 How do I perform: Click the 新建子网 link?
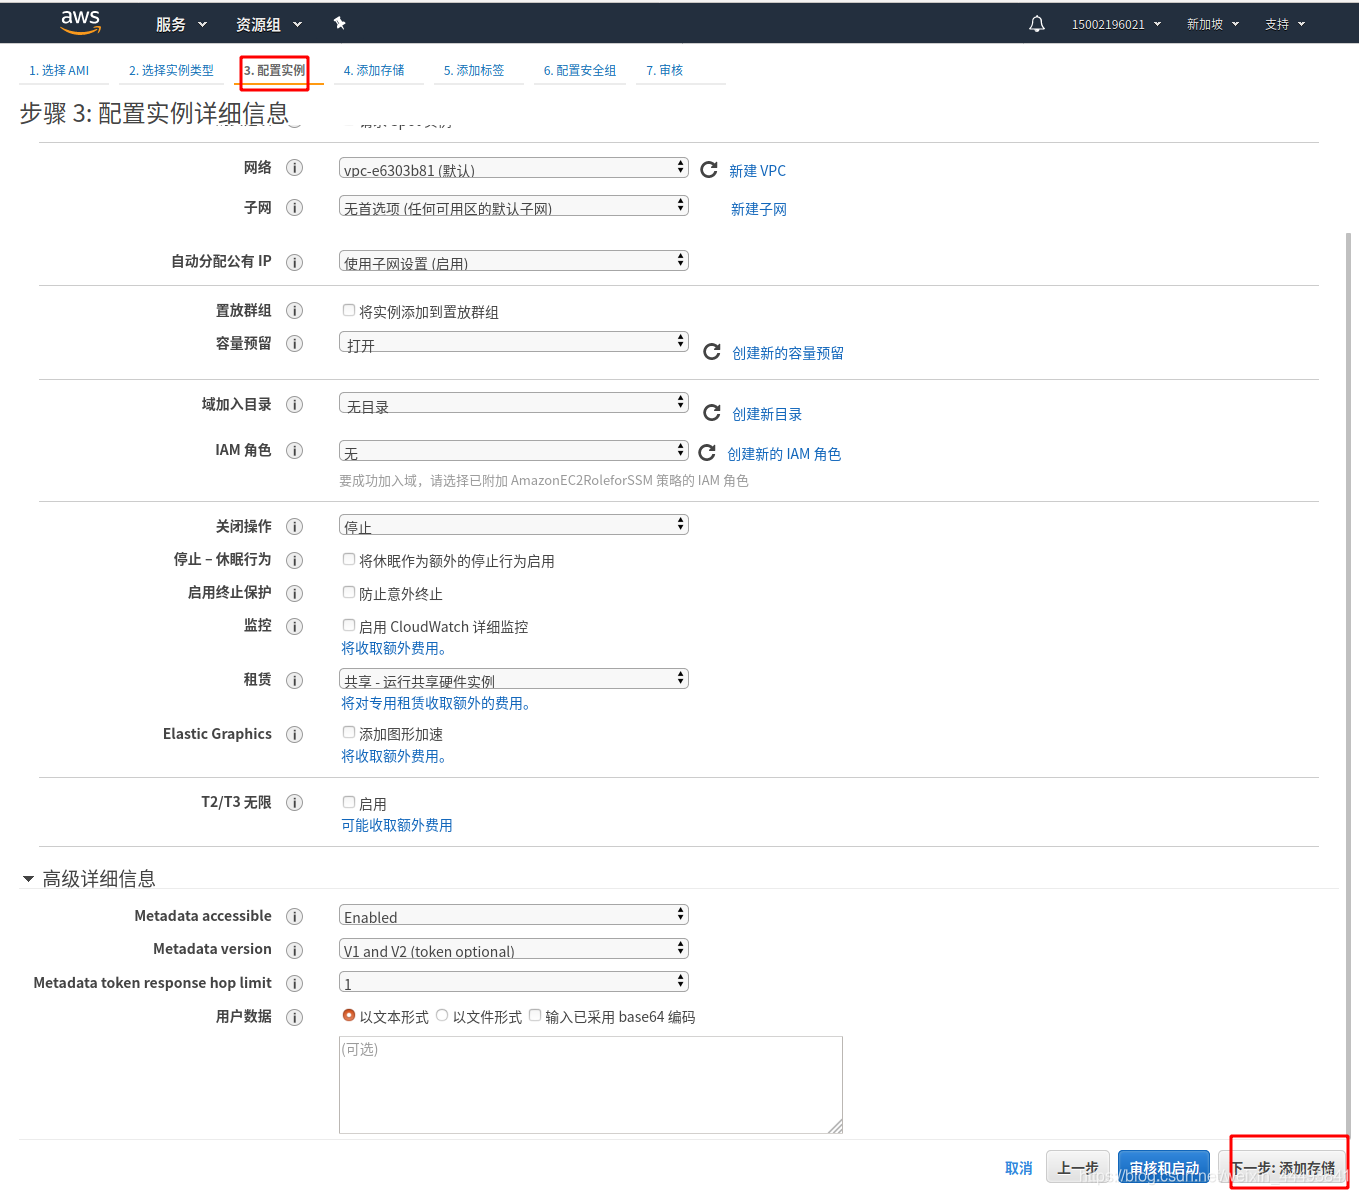(x=759, y=209)
